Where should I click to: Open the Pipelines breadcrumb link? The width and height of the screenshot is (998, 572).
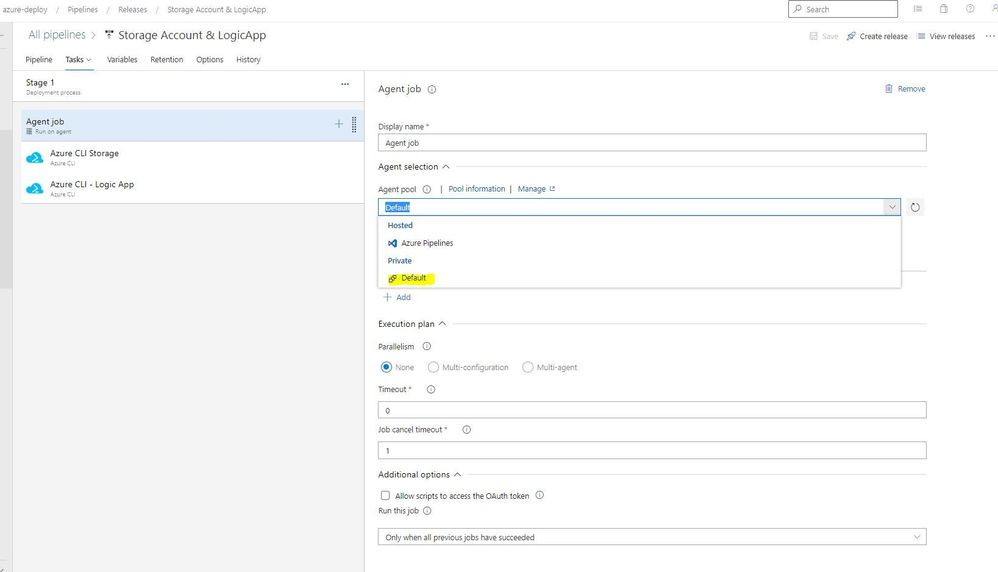click(x=83, y=10)
